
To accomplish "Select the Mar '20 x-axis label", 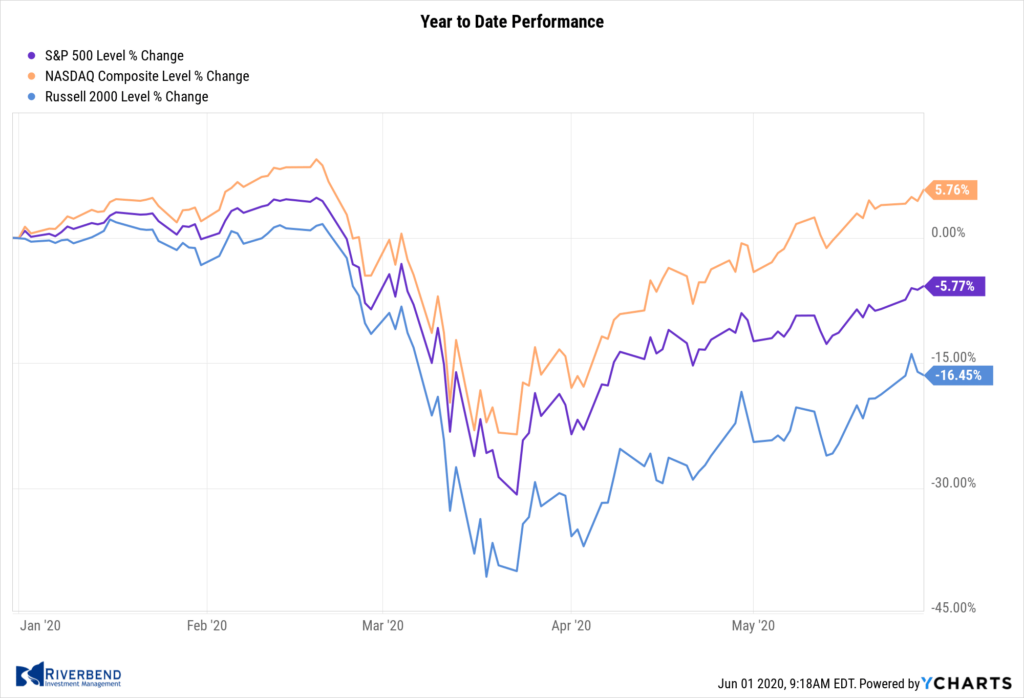I will (x=383, y=626).
